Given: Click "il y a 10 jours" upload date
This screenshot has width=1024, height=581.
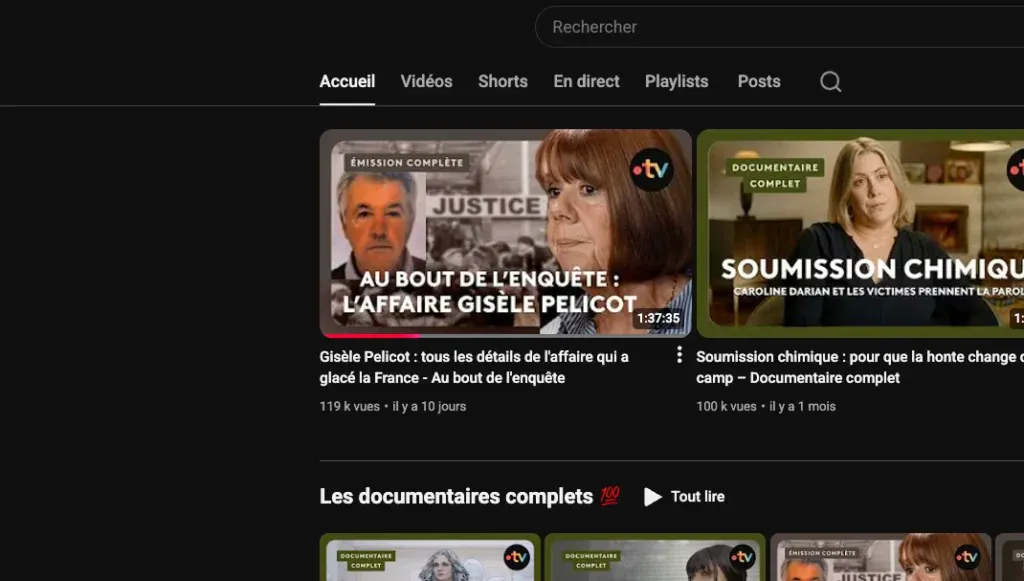Looking at the screenshot, I should (429, 406).
